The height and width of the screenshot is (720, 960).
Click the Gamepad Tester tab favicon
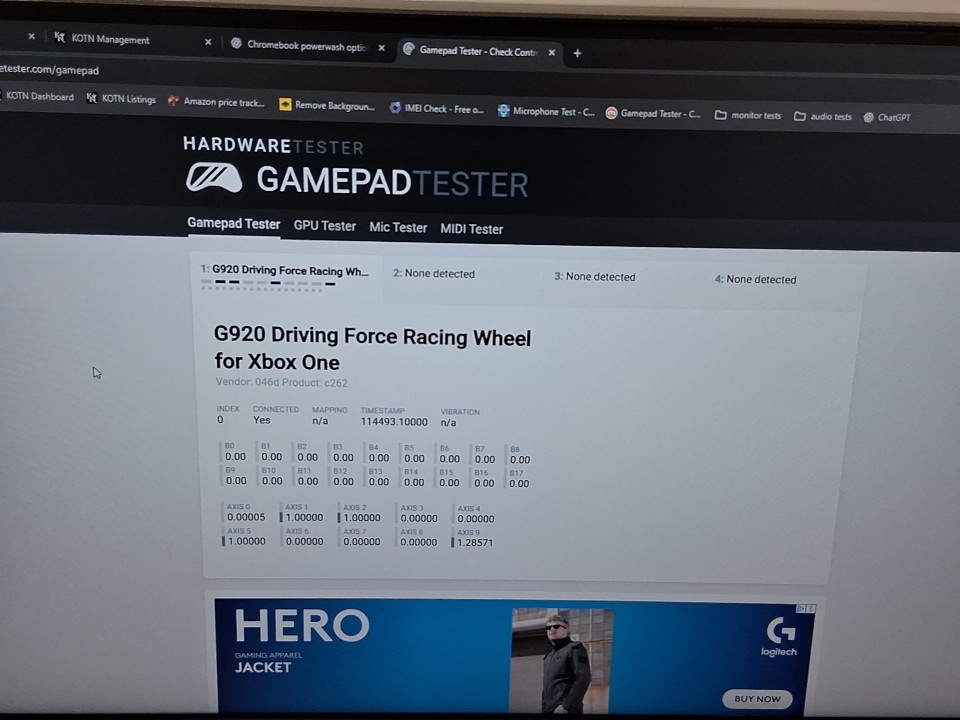pyautogui.click(x=408, y=50)
